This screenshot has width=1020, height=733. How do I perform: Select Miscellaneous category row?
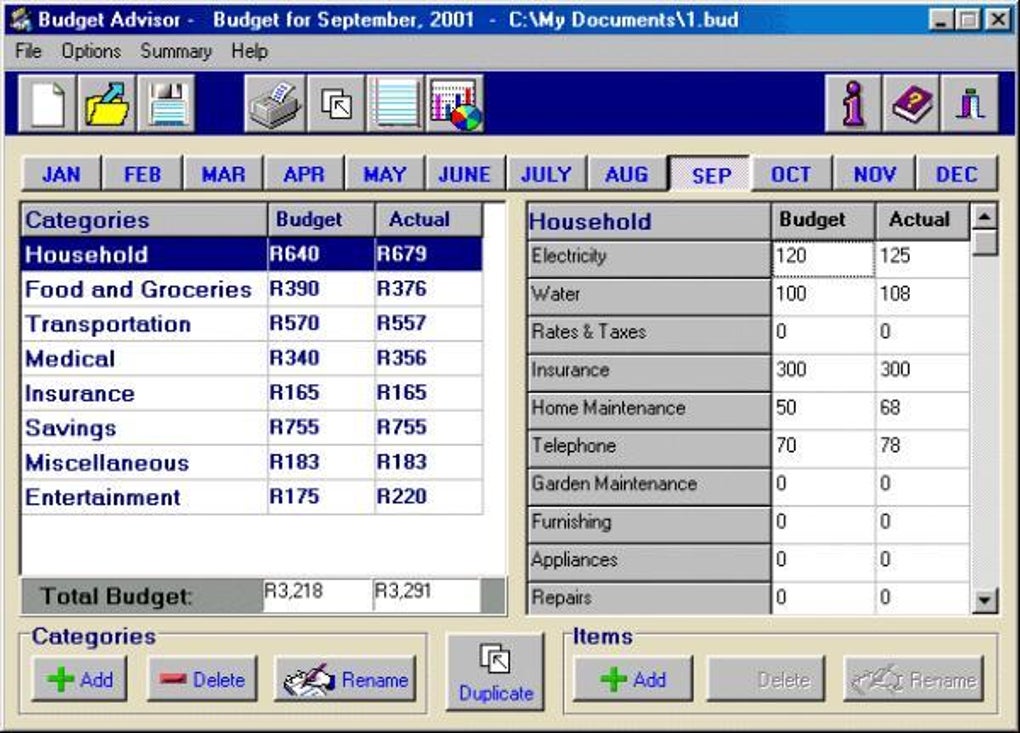(252, 462)
